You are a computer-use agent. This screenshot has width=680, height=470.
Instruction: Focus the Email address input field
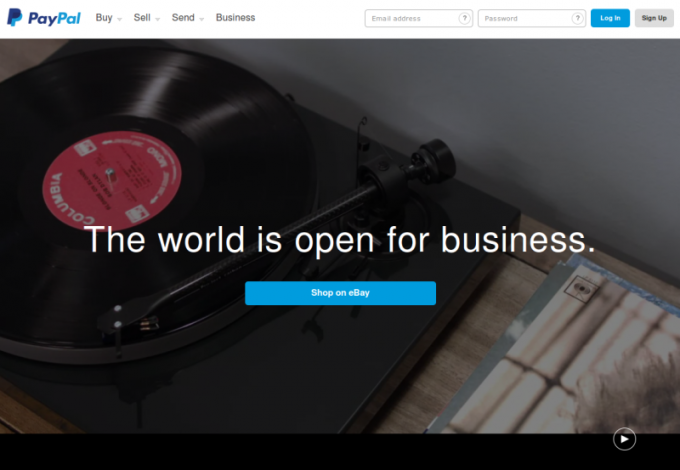point(419,18)
